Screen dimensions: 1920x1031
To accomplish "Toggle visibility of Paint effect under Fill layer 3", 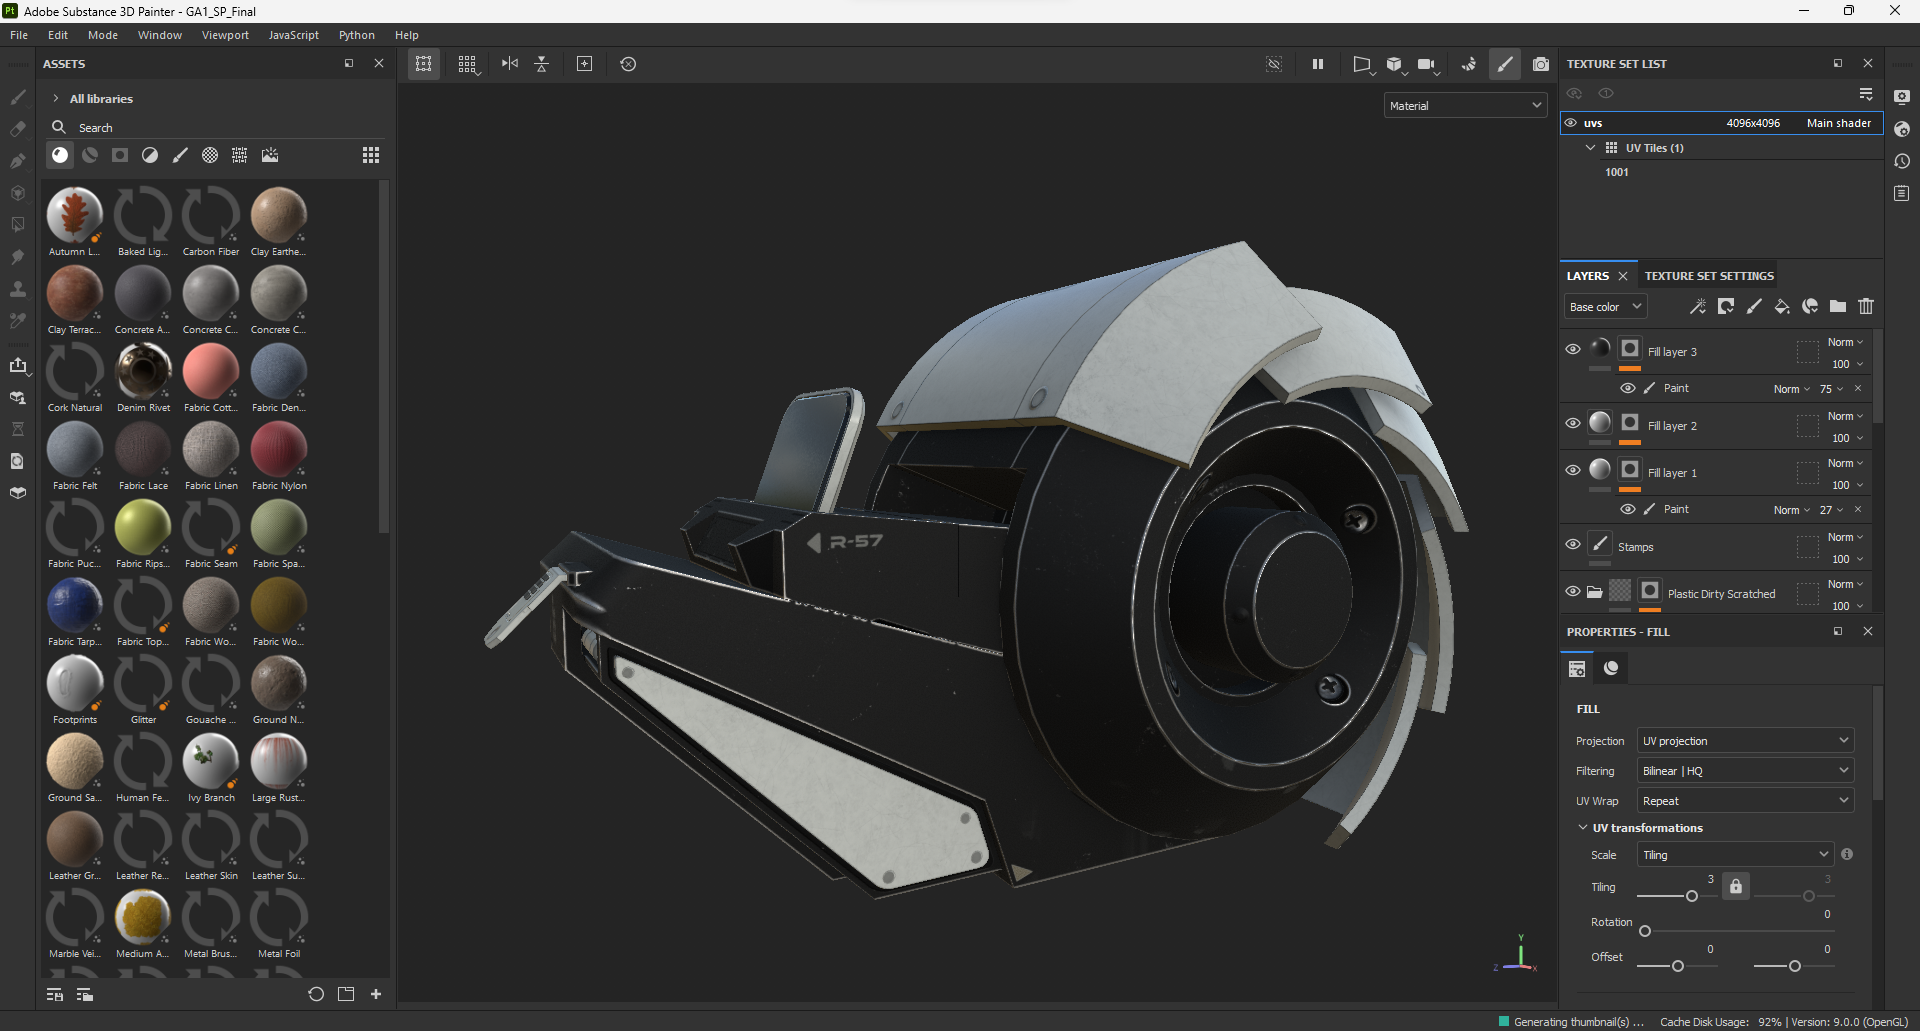I will click(1628, 388).
